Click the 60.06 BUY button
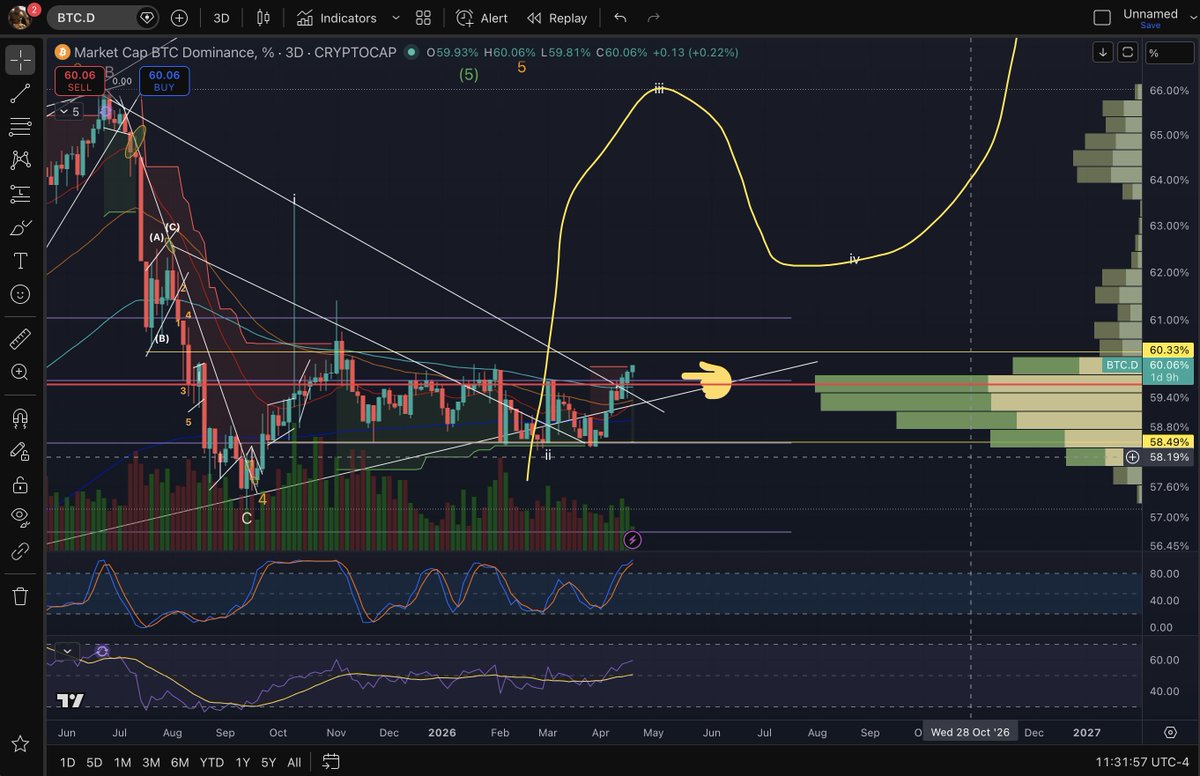The width and height of the screenshot is (1200, 776). (164, 81)
